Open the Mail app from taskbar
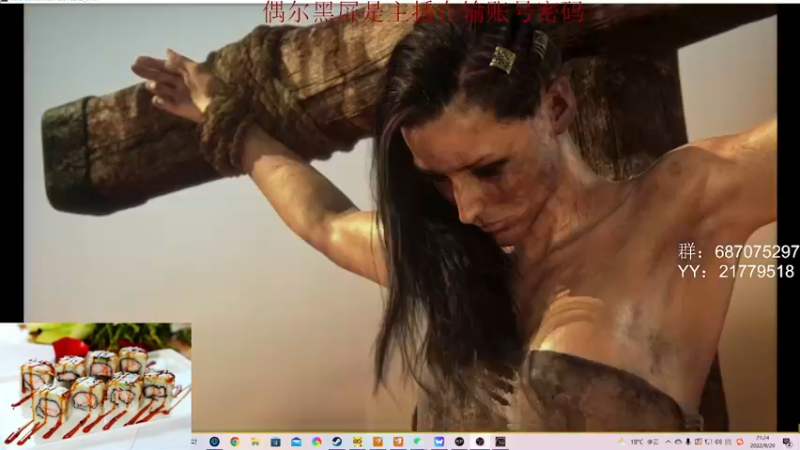This screenshot has height=450, width=800. pos(296,441)
